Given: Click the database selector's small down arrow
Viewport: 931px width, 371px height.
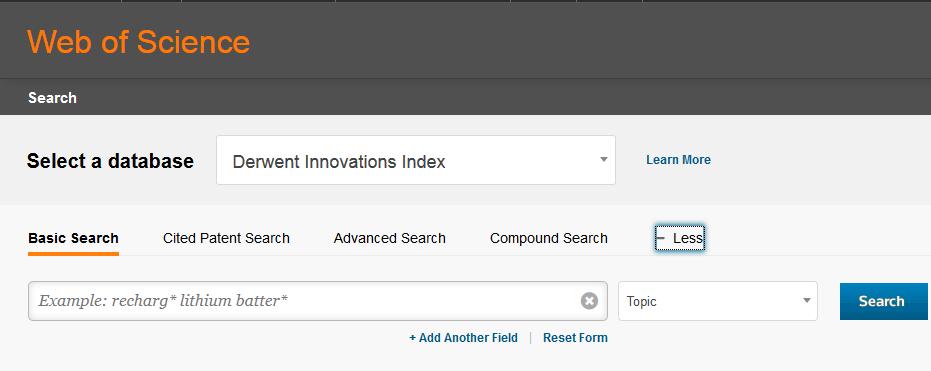Looking at the screenshot, I should tap(603, 160).
